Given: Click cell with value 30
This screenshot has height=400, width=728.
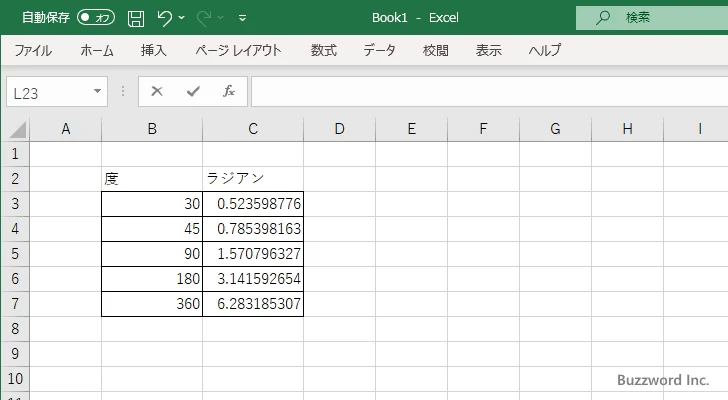Looking at the screenshot, I should pyautogui.click(x=152, y=204).
